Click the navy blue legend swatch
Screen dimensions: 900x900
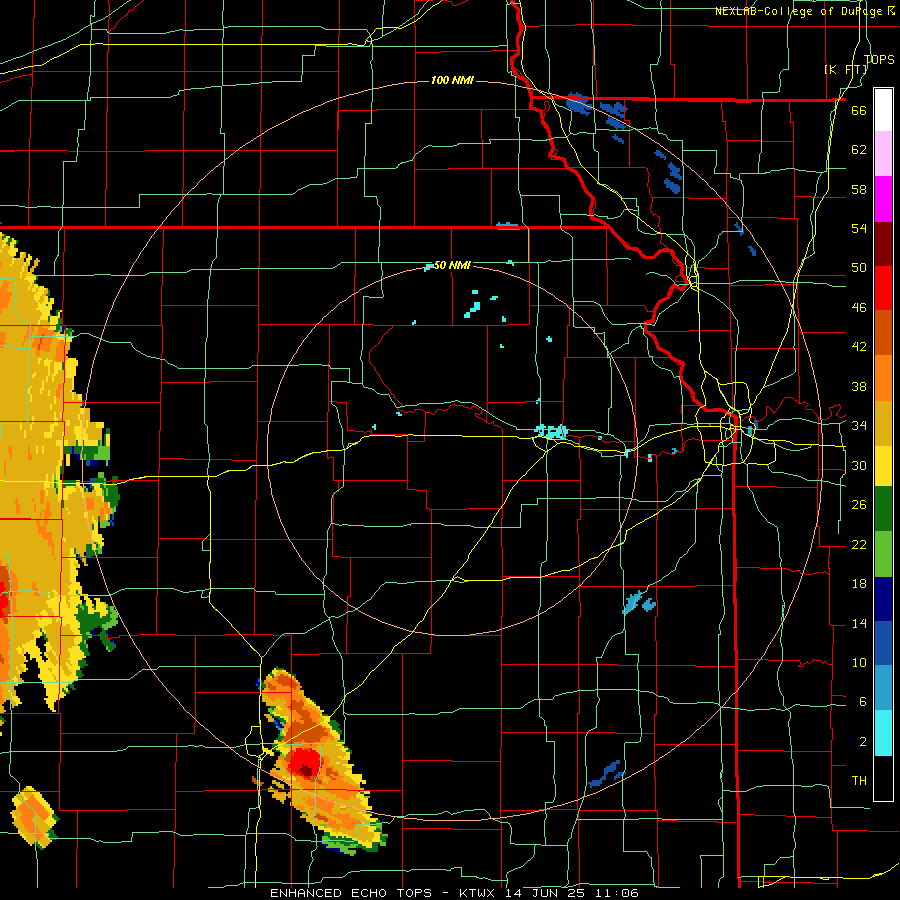(x=883, y=599)
